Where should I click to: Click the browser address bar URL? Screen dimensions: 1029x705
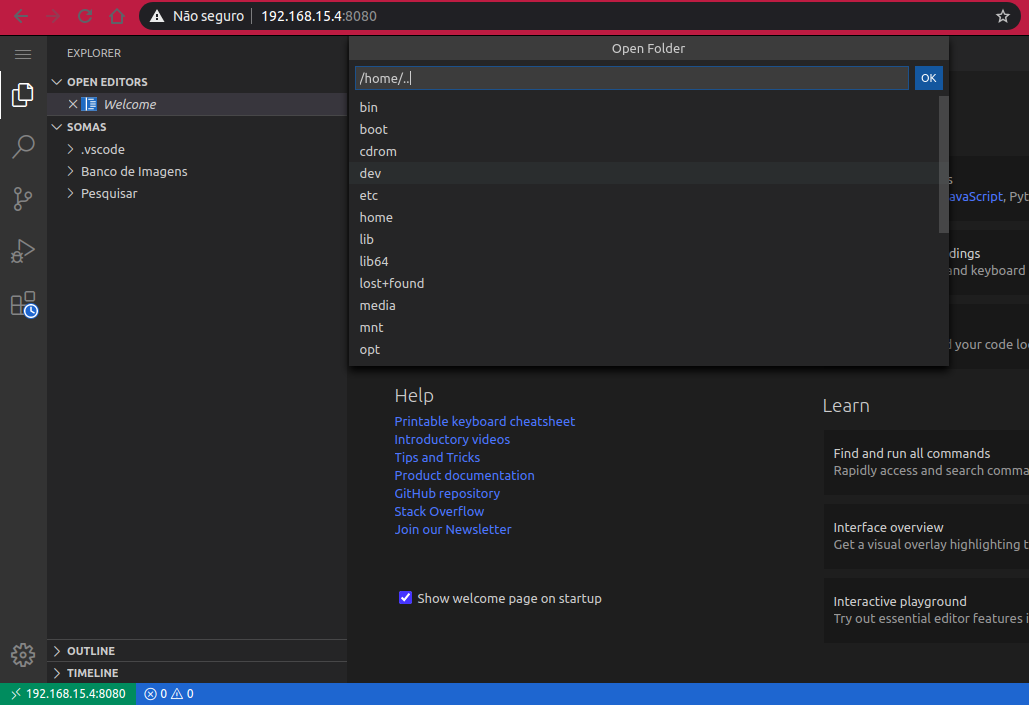tap(319, 16)
